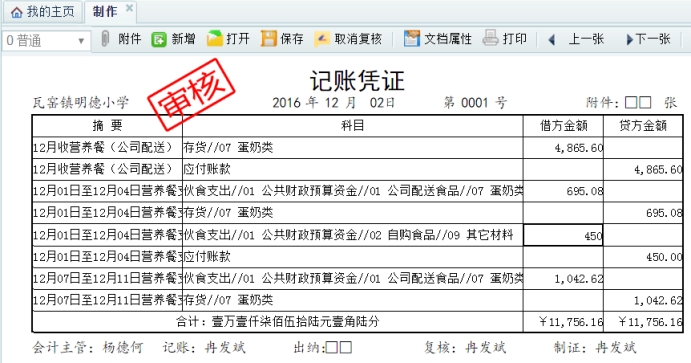Click the school name 瓦窑镇明德小学
Viewport: 691px width, 363px height.
click(81, 103)
